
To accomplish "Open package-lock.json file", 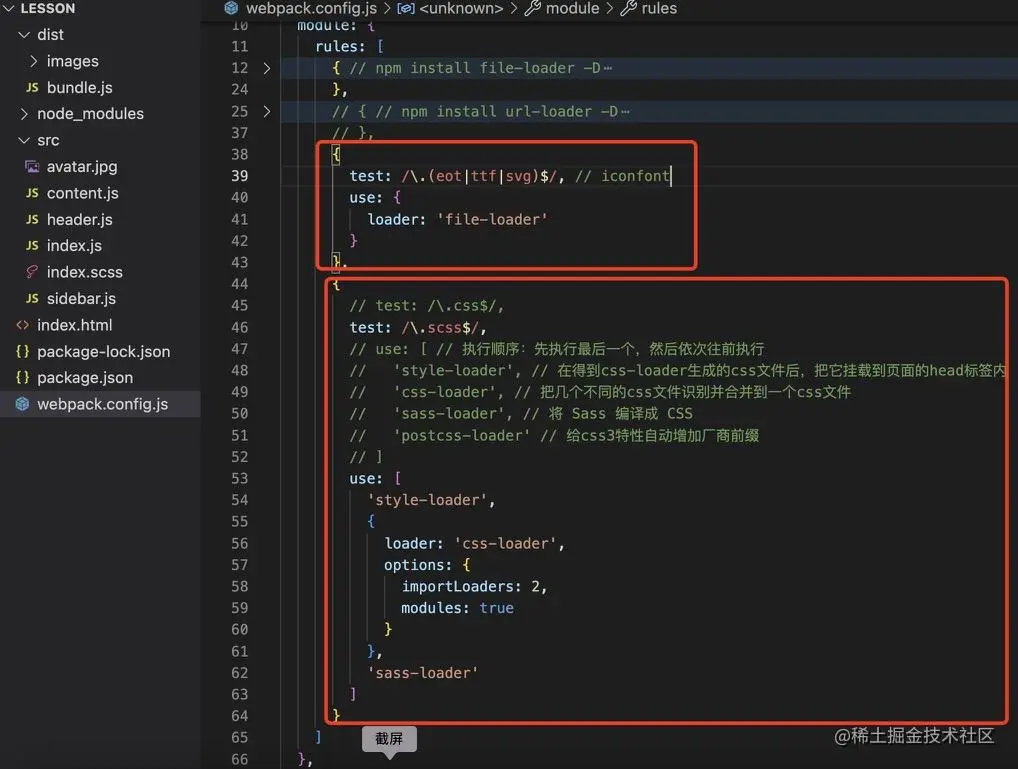I will (x=104, y=351).
